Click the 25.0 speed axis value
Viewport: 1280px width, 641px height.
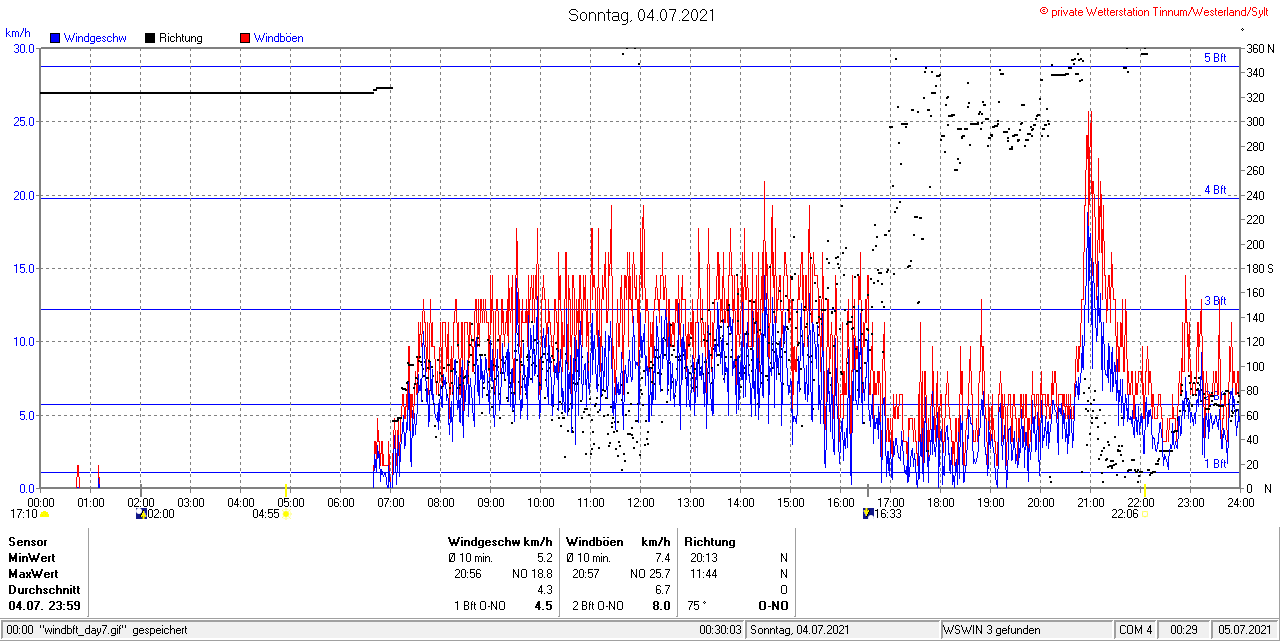pos(23,121)
